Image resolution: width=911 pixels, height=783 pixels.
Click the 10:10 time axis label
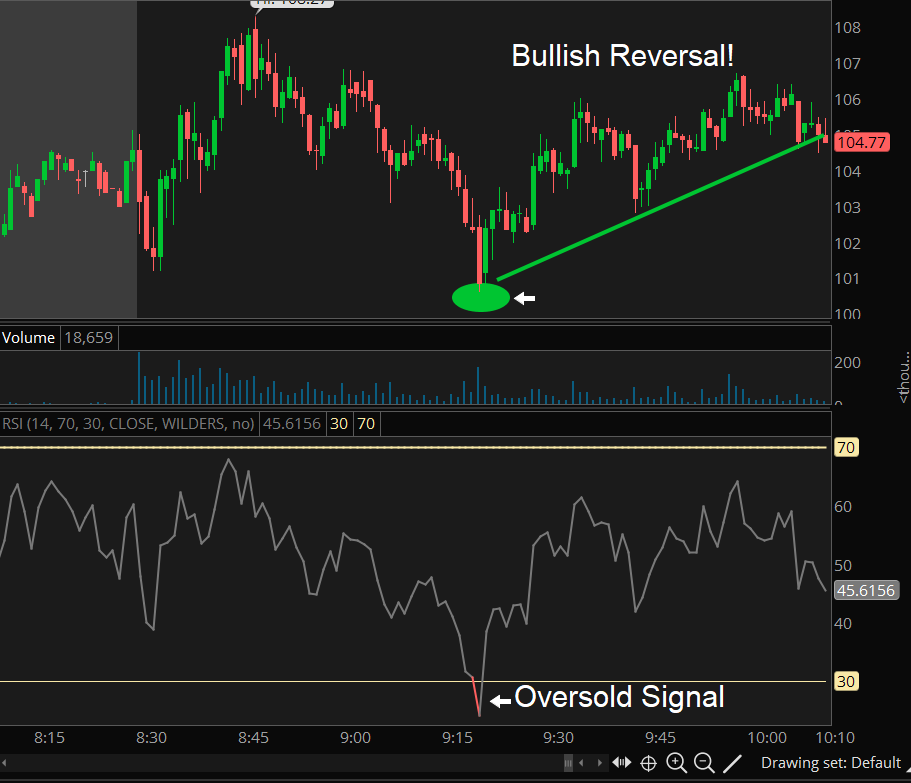tap(835, 738)
